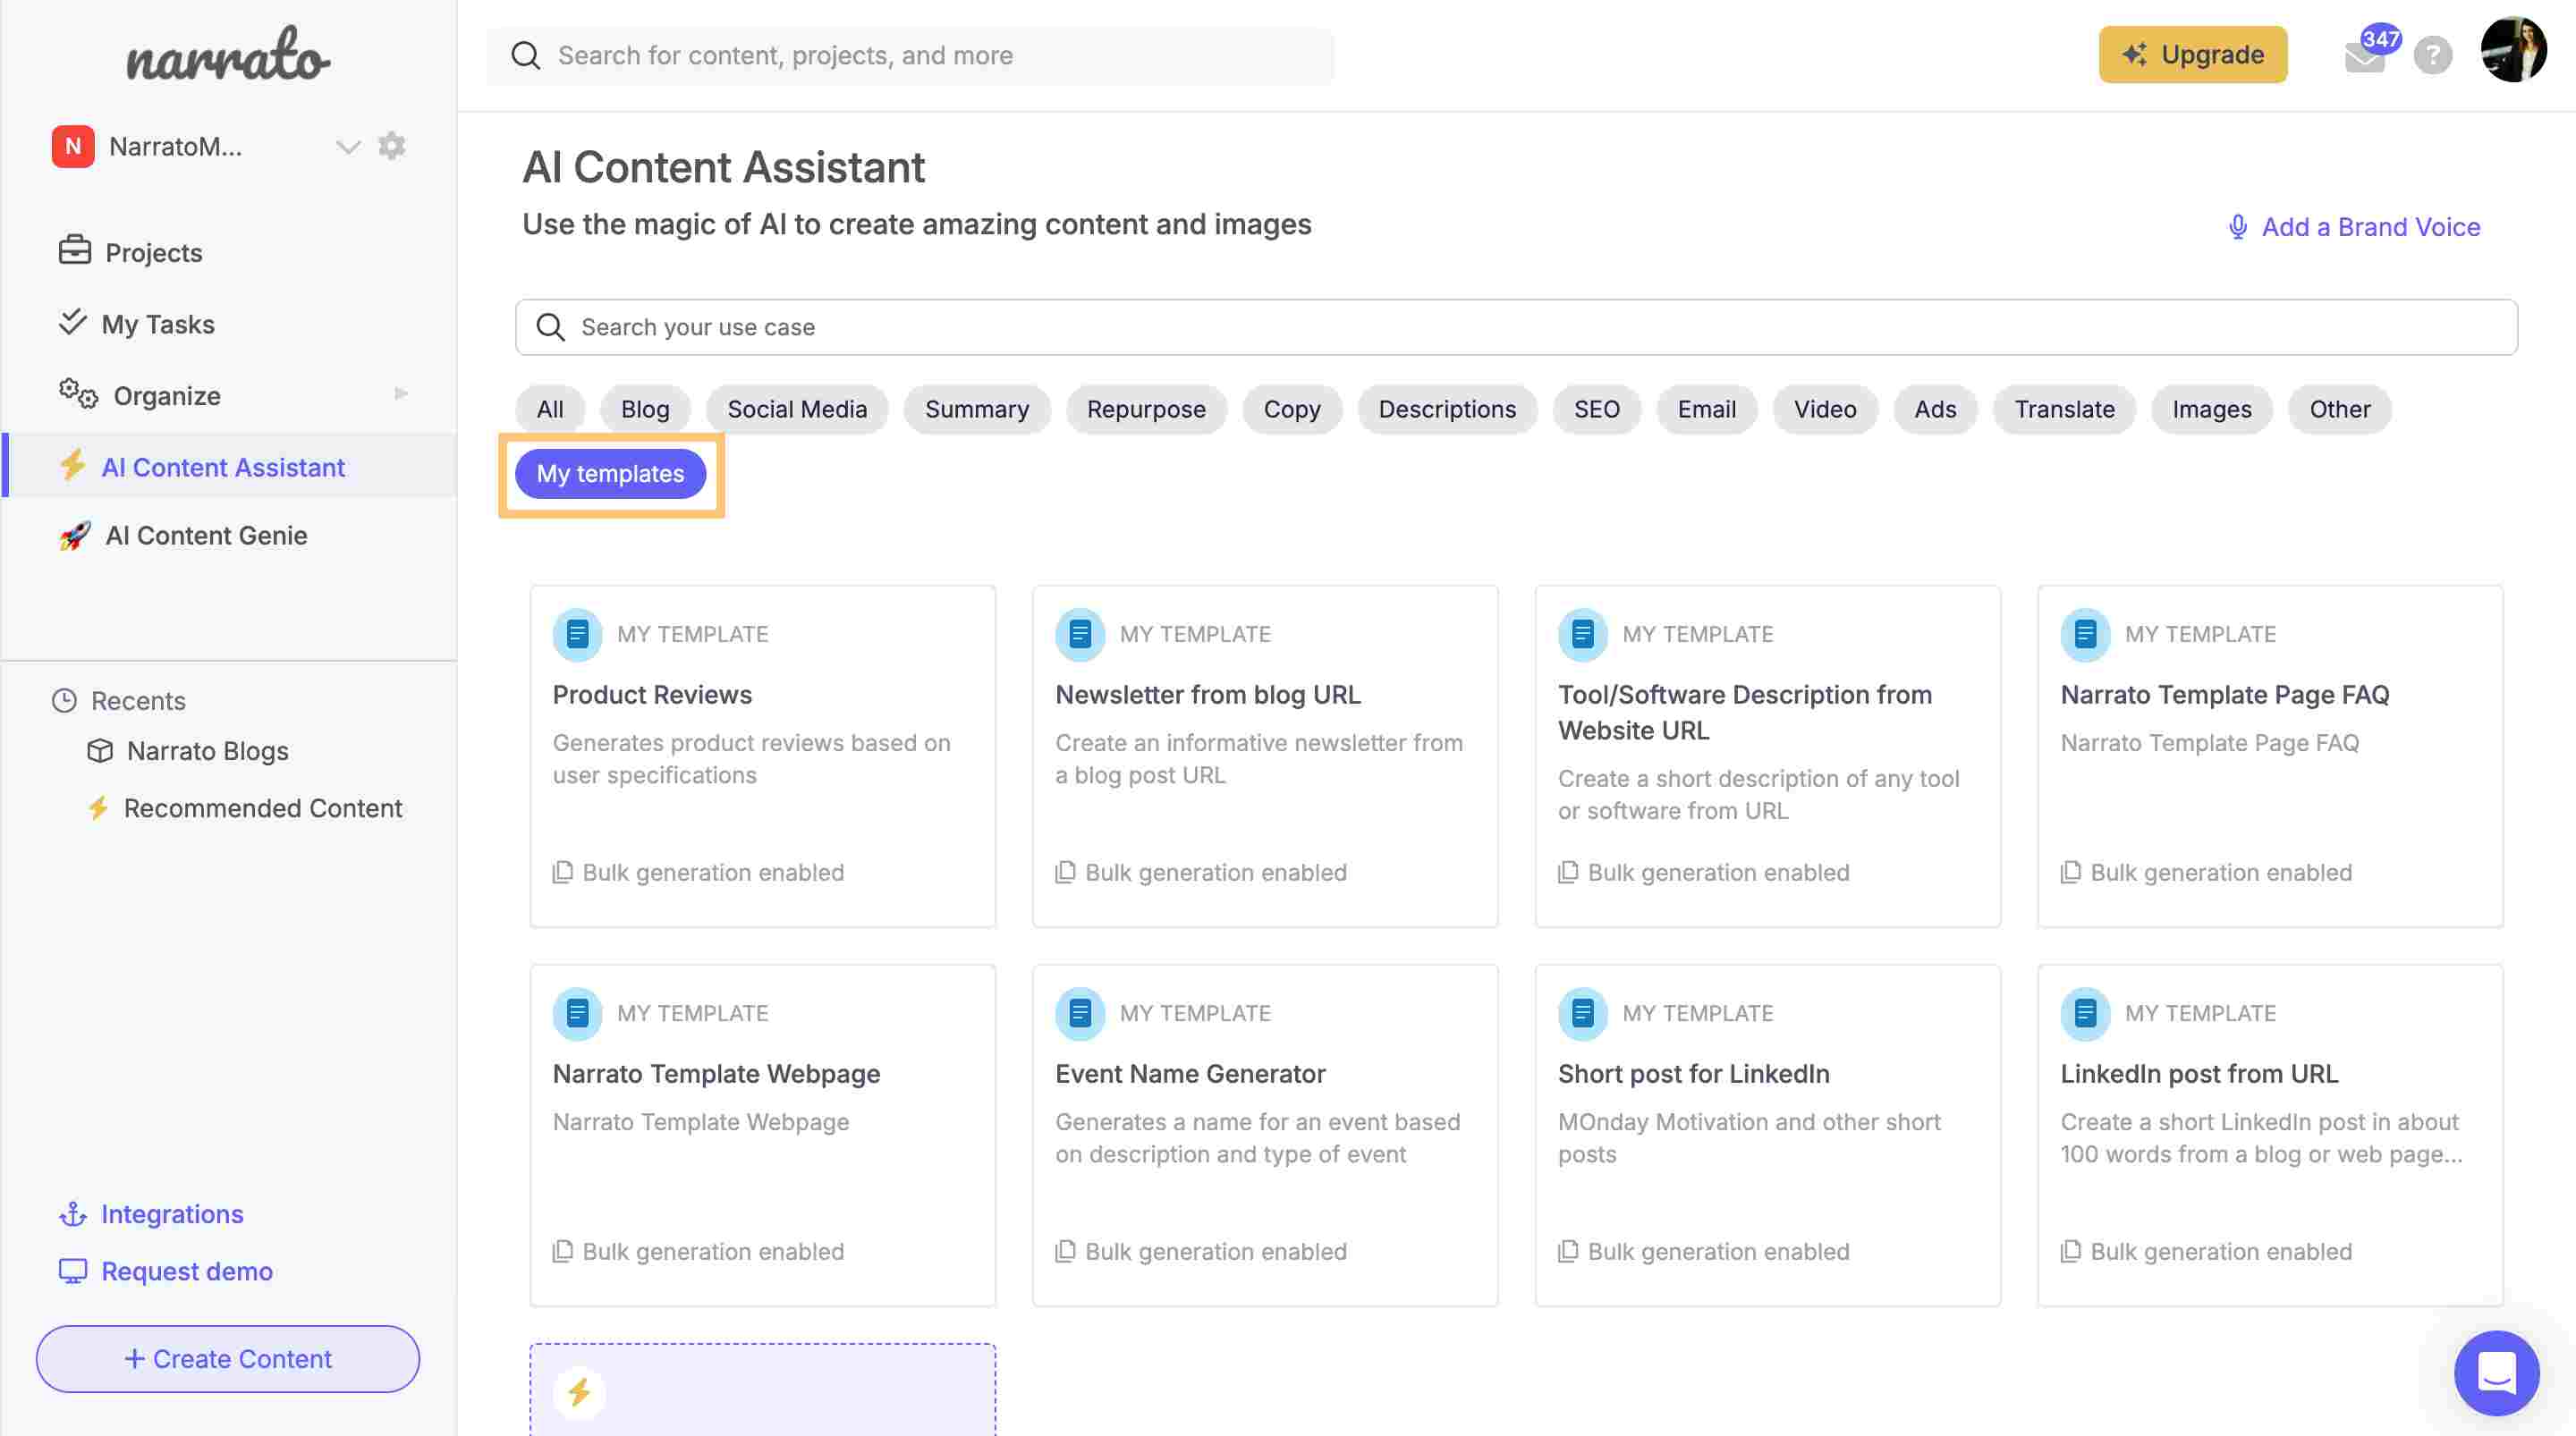Open AI Content Genie
This screenshot has width=2576, height=1436.
pos(206,535)
